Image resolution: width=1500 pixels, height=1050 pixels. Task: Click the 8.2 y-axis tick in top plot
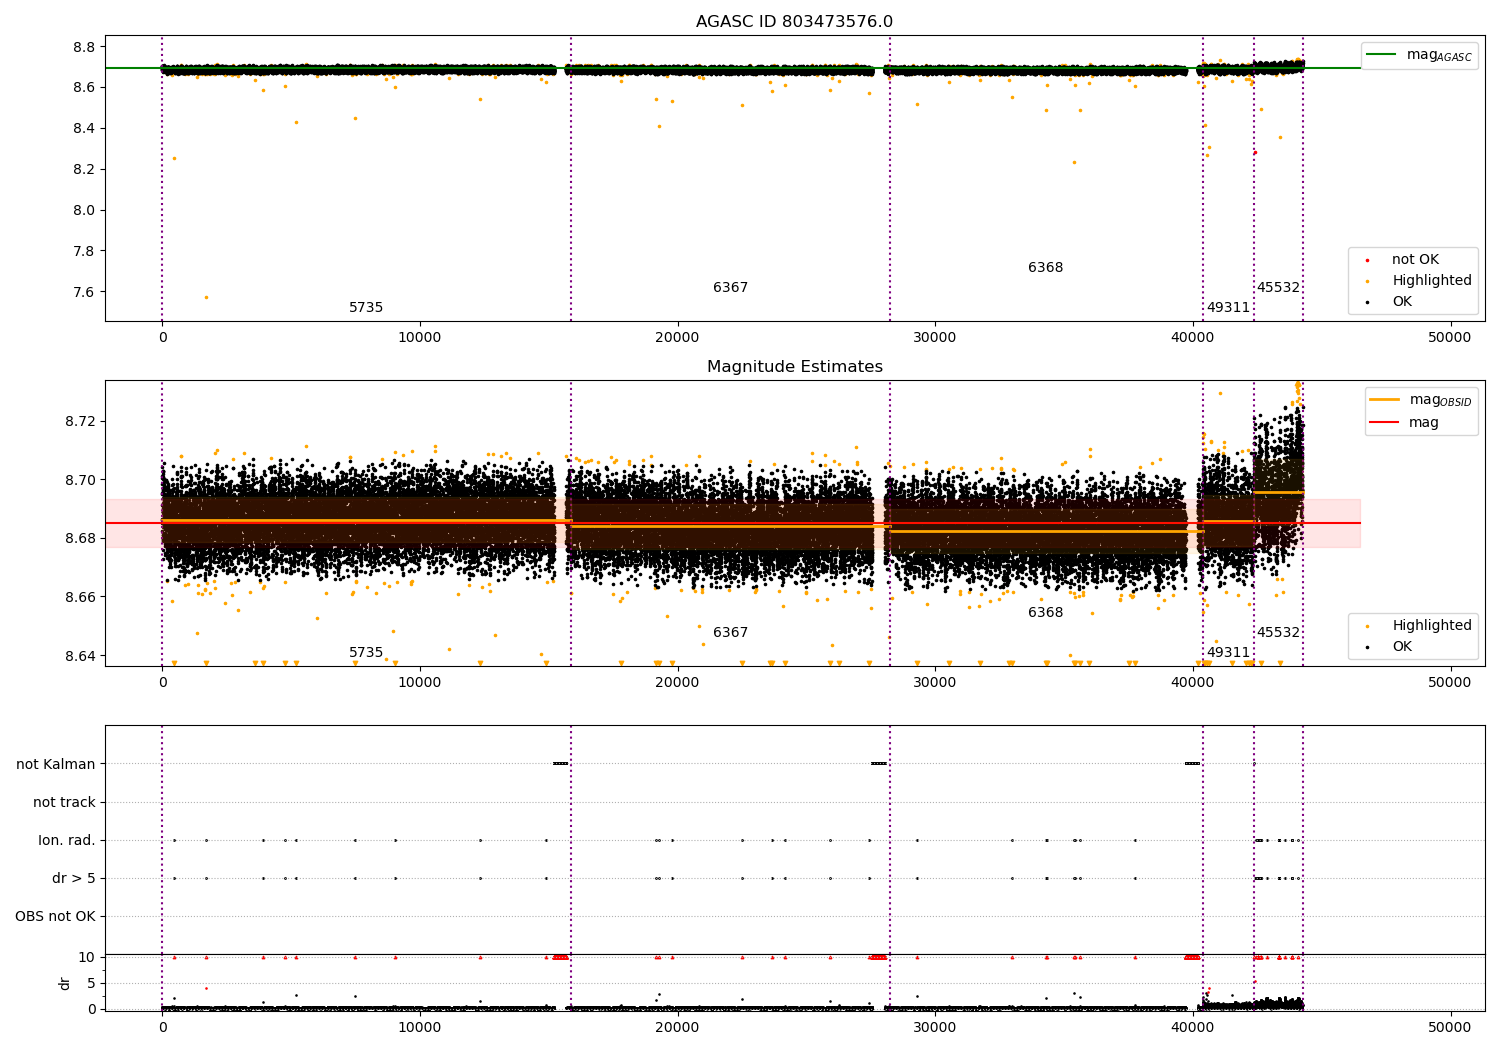84,169
